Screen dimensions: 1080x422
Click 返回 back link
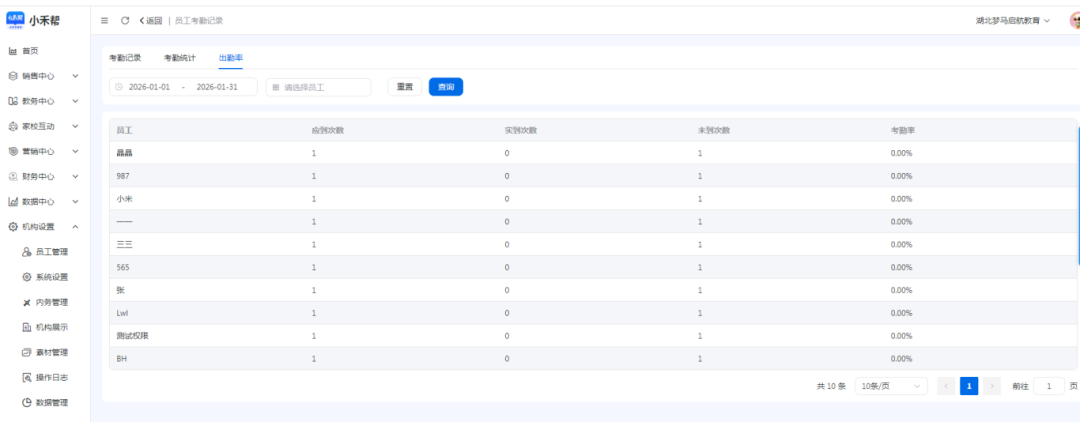tap(150, 20)
